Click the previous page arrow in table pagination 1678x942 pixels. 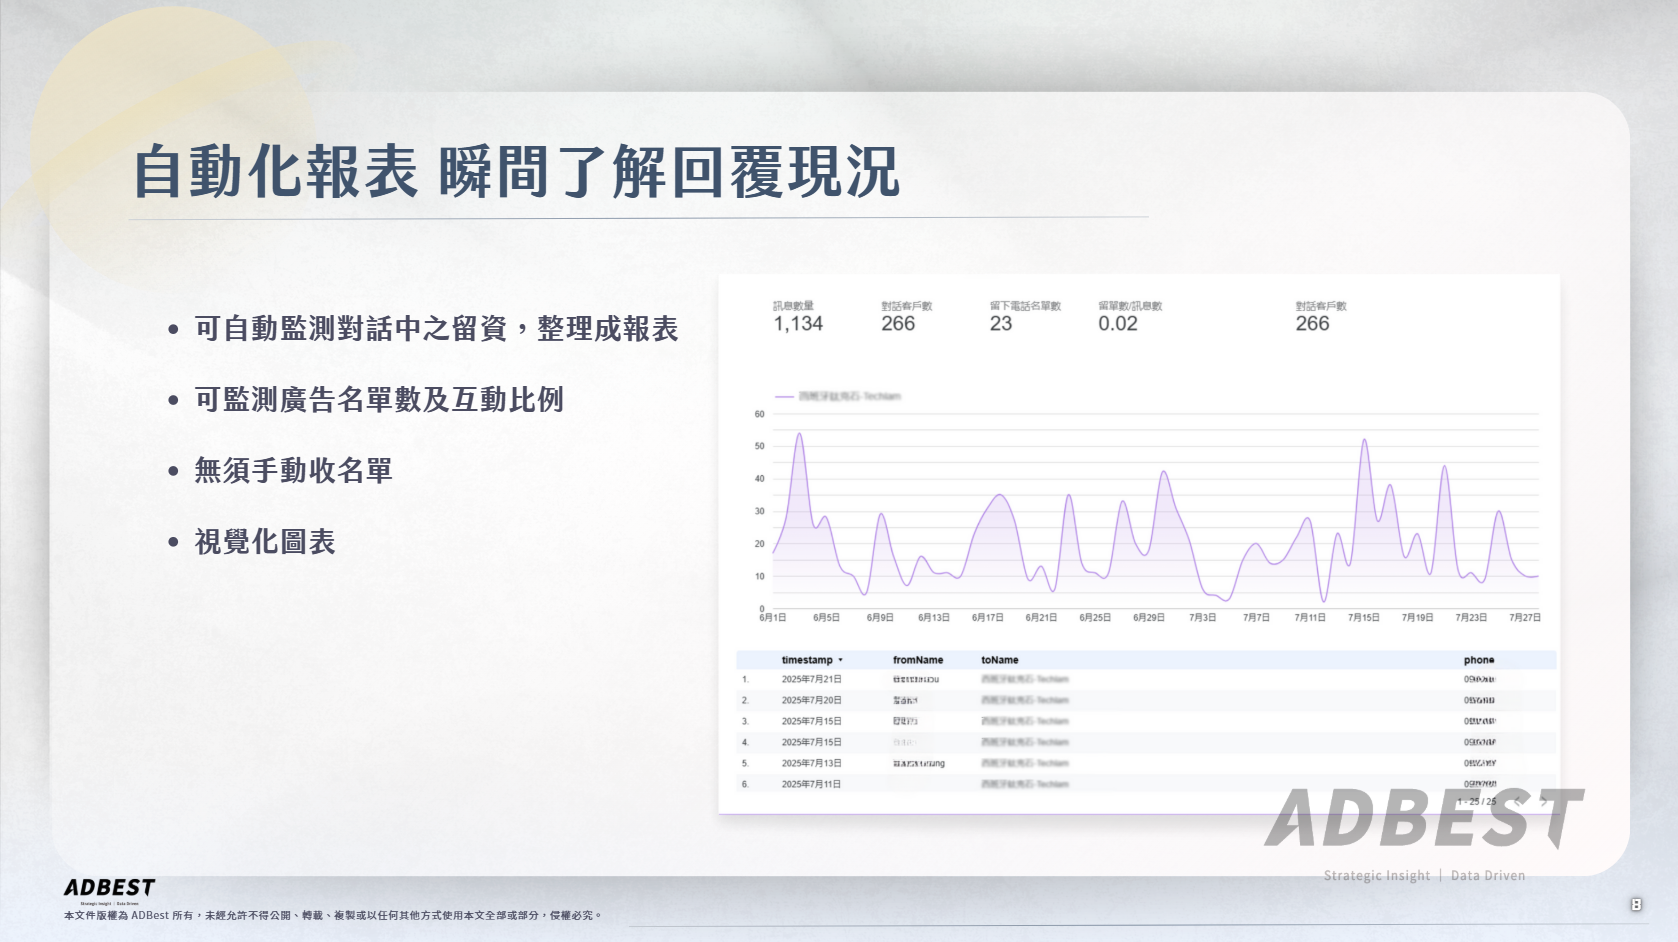click(x=1518, y=801)
